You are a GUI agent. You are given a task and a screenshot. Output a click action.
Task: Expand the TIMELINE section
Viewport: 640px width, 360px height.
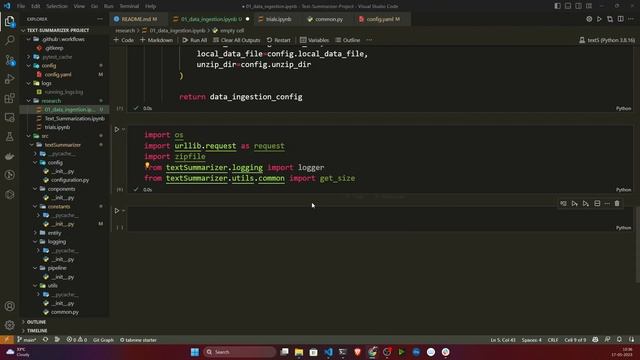[37, 331]
